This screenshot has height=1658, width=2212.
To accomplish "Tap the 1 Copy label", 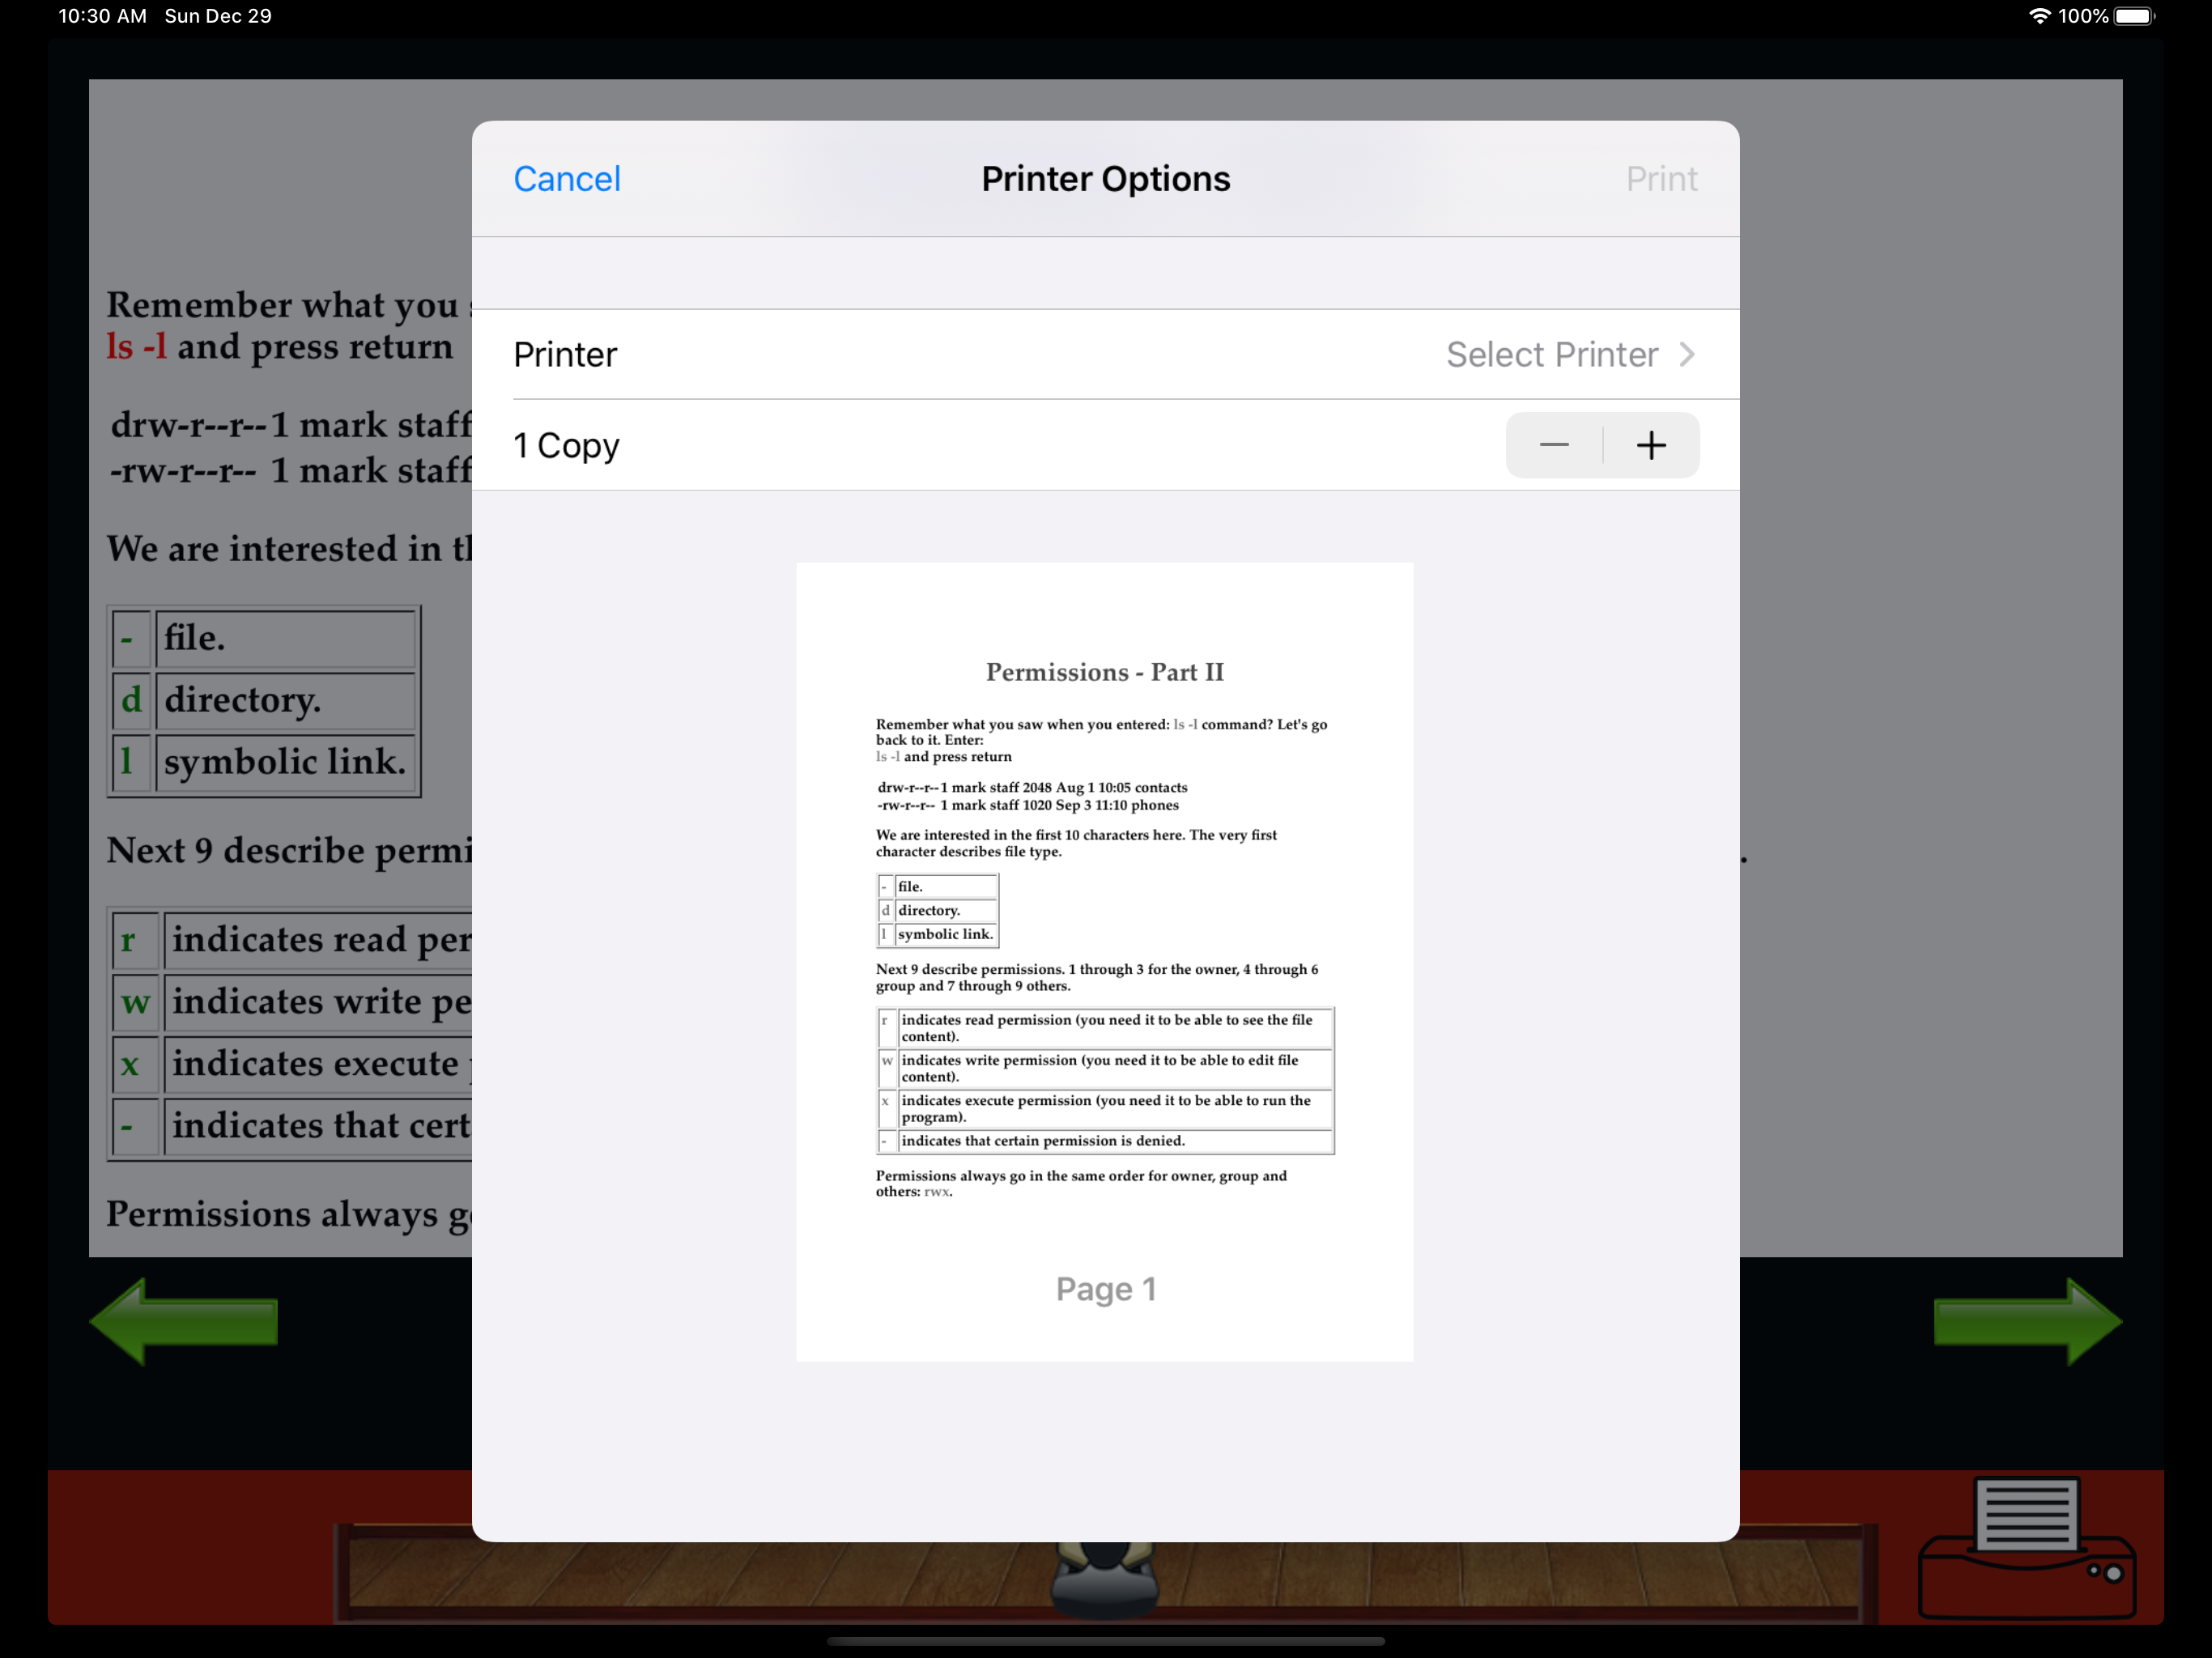I will click(566, 445).
